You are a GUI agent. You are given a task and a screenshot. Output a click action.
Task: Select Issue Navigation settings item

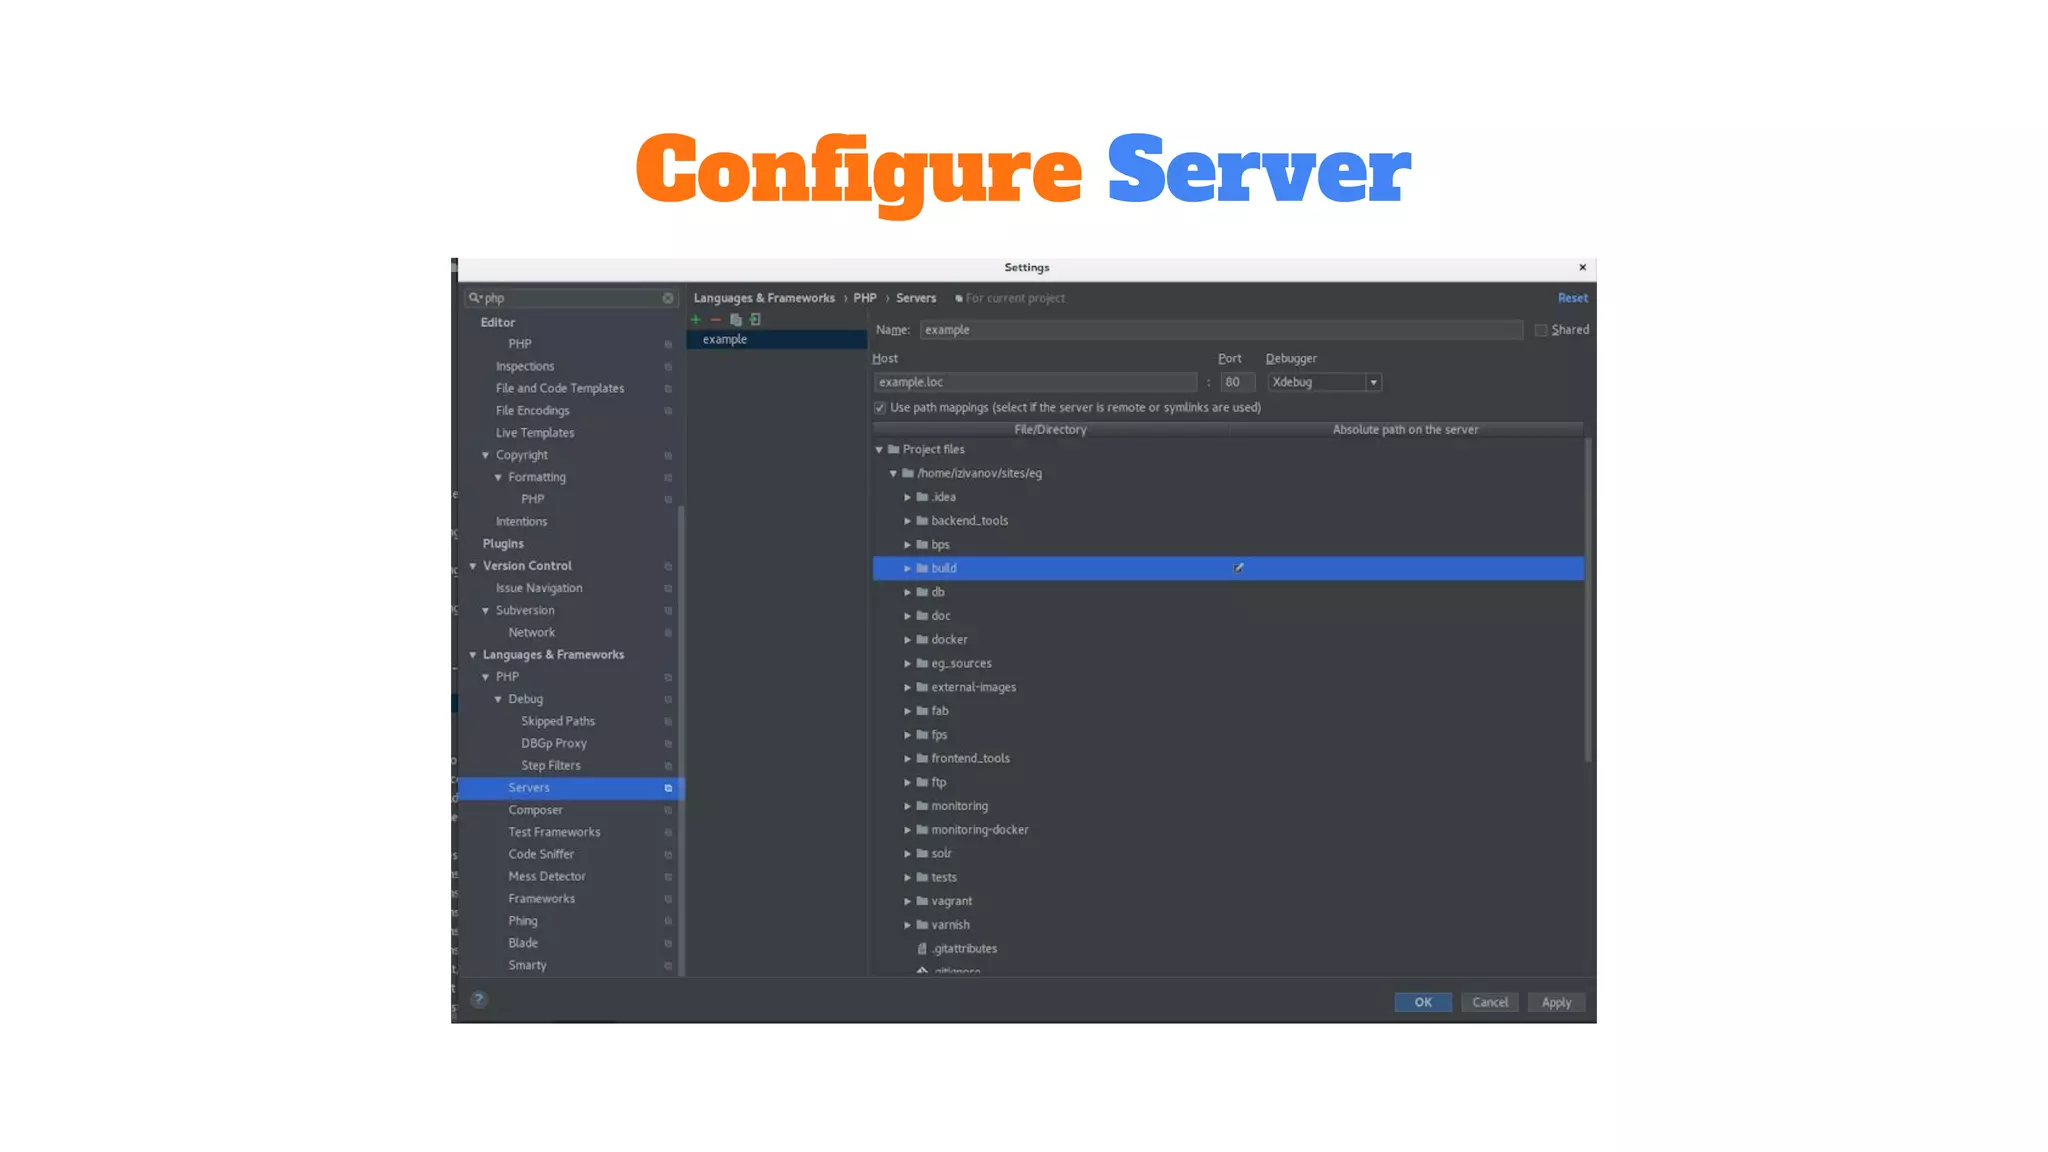(539, 588)
